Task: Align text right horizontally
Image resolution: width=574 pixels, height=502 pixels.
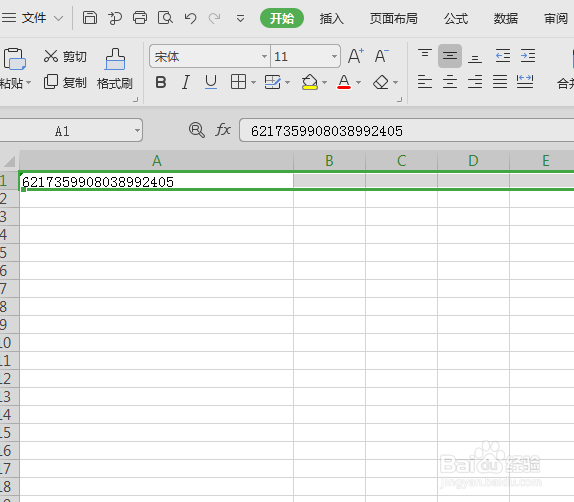Action: pos(475,82)
